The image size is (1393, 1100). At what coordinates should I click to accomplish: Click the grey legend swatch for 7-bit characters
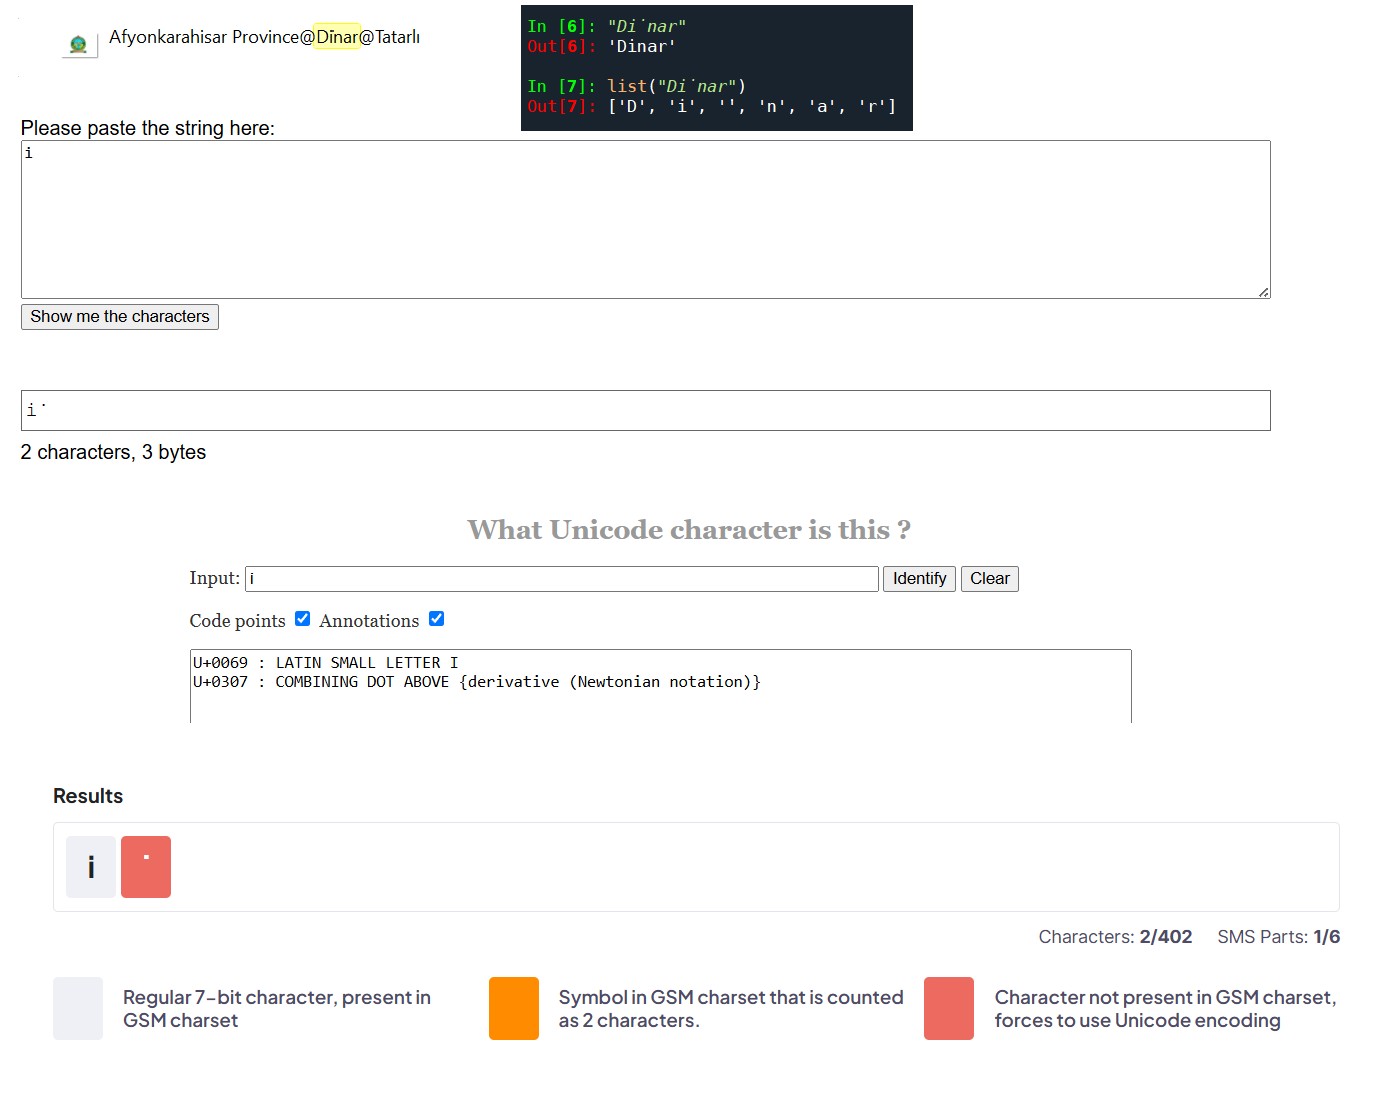coord(78,1008)
